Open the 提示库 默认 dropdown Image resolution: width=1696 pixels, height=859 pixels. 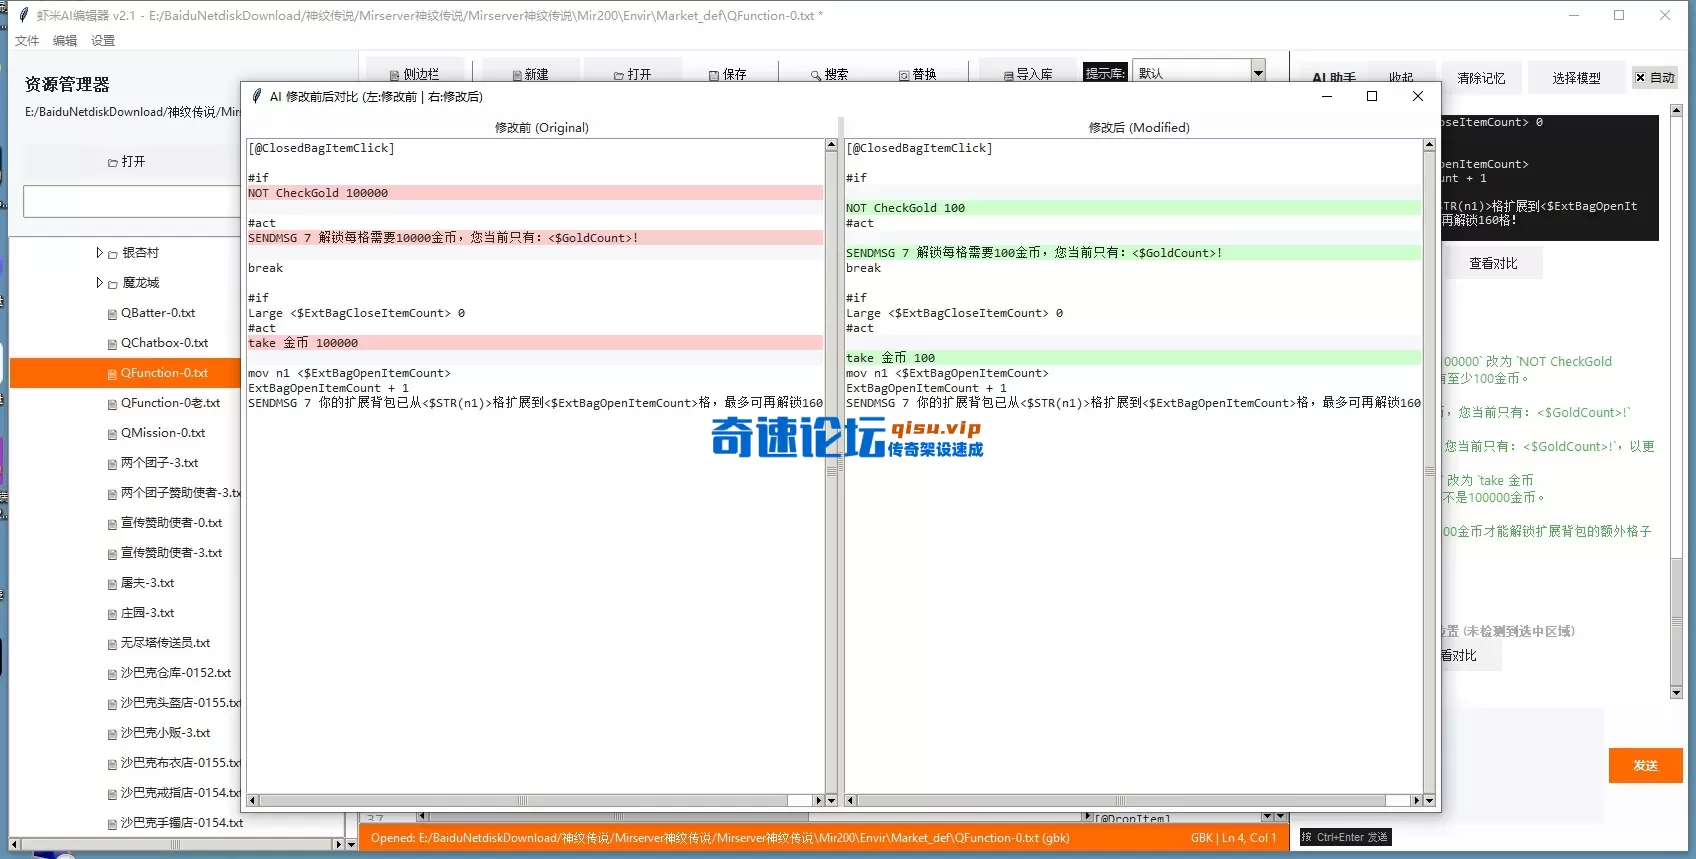click(1258, 72)
